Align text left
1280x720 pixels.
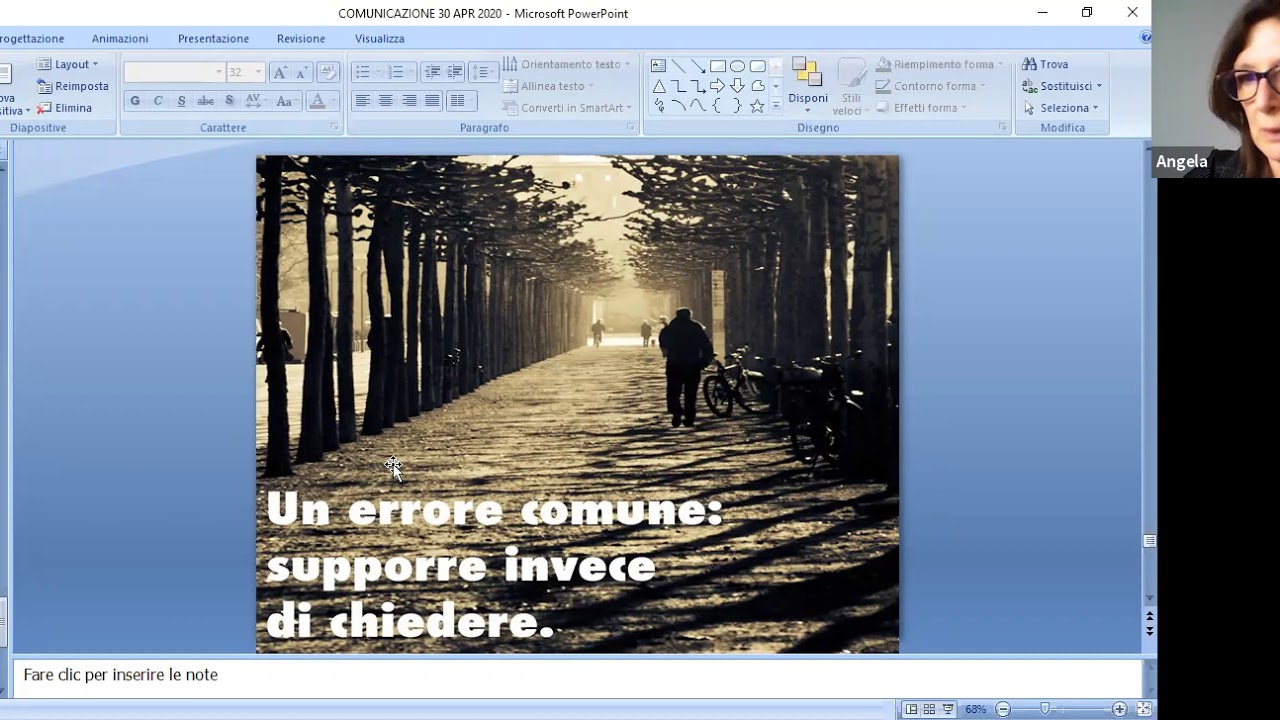pos(362,101)
